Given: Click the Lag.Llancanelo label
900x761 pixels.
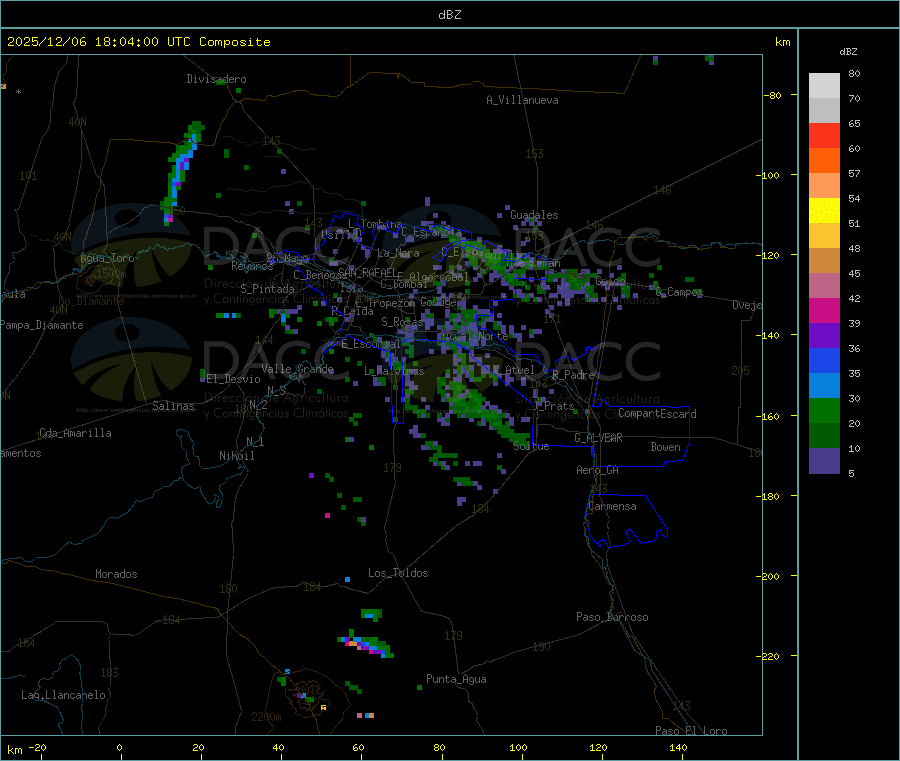Looking at the screenshot, I should pos(63,695).
